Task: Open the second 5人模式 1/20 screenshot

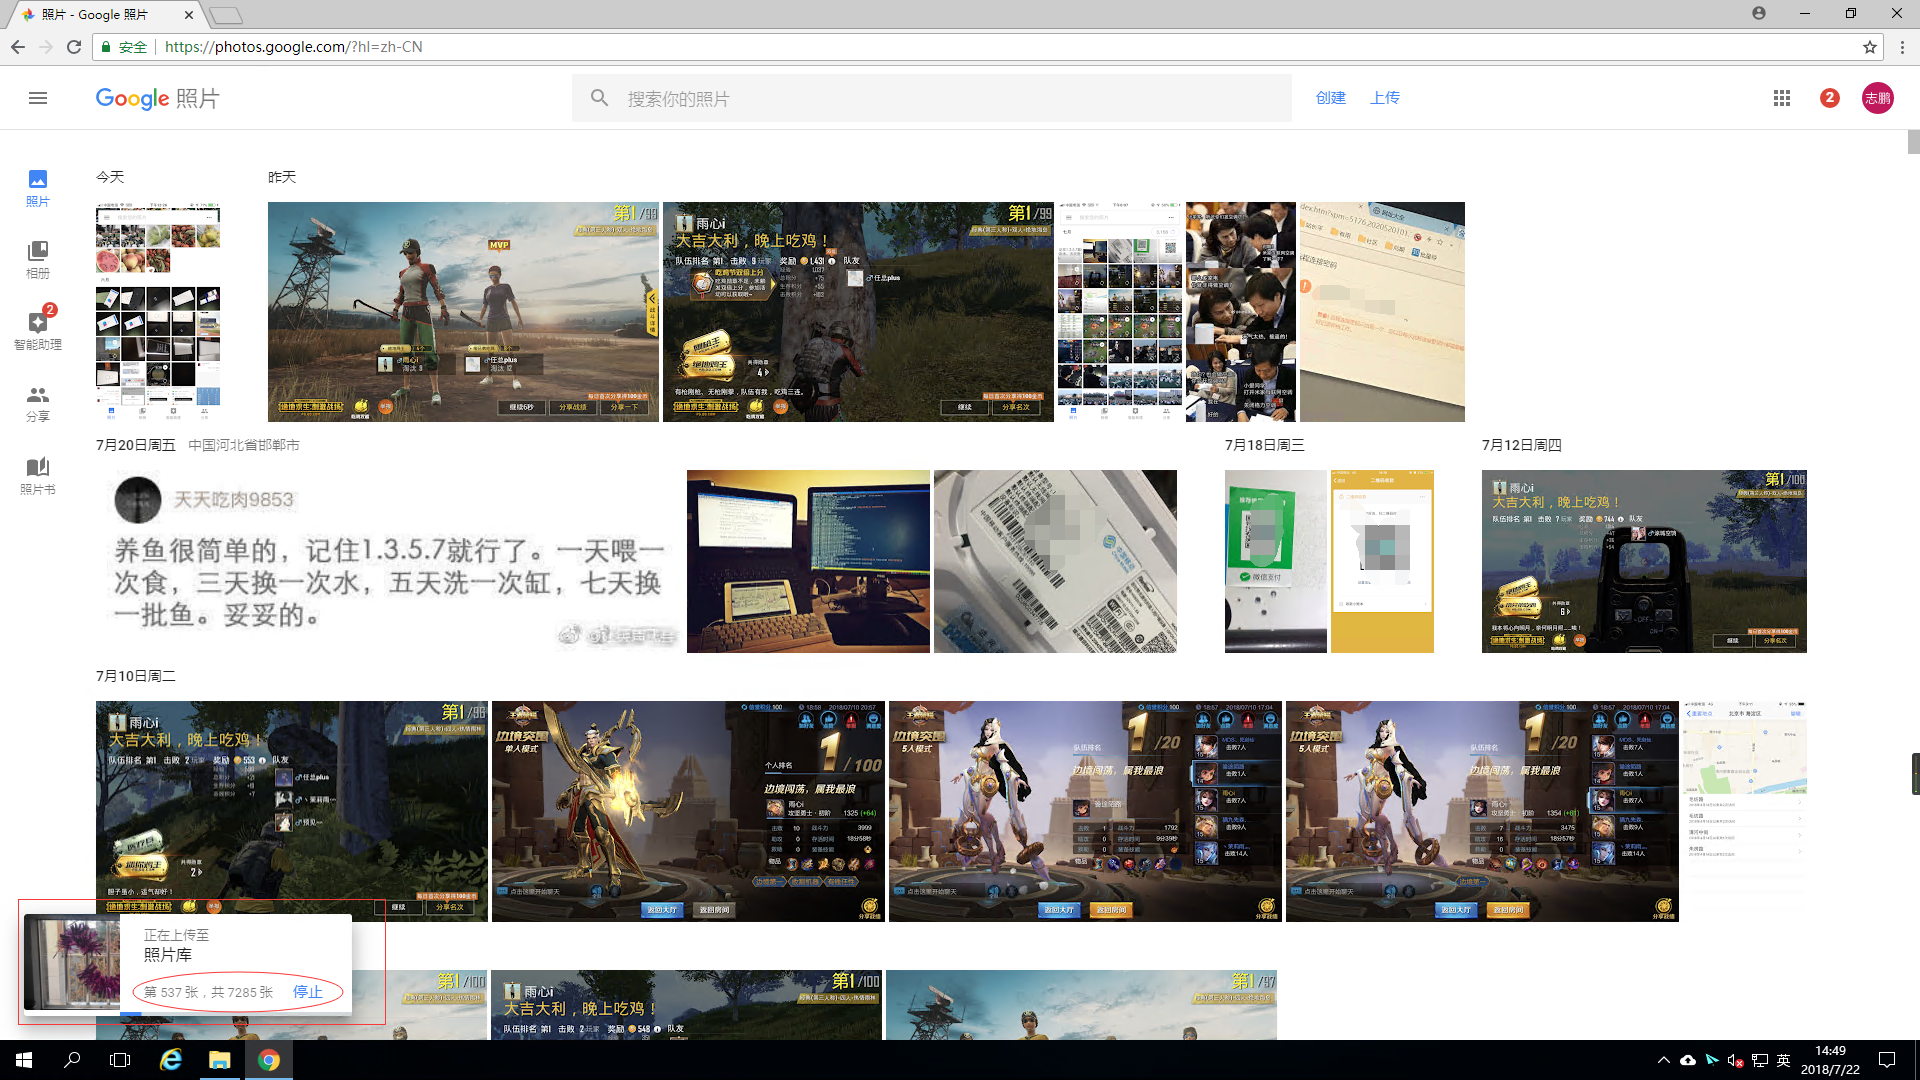Action: 1482,811
